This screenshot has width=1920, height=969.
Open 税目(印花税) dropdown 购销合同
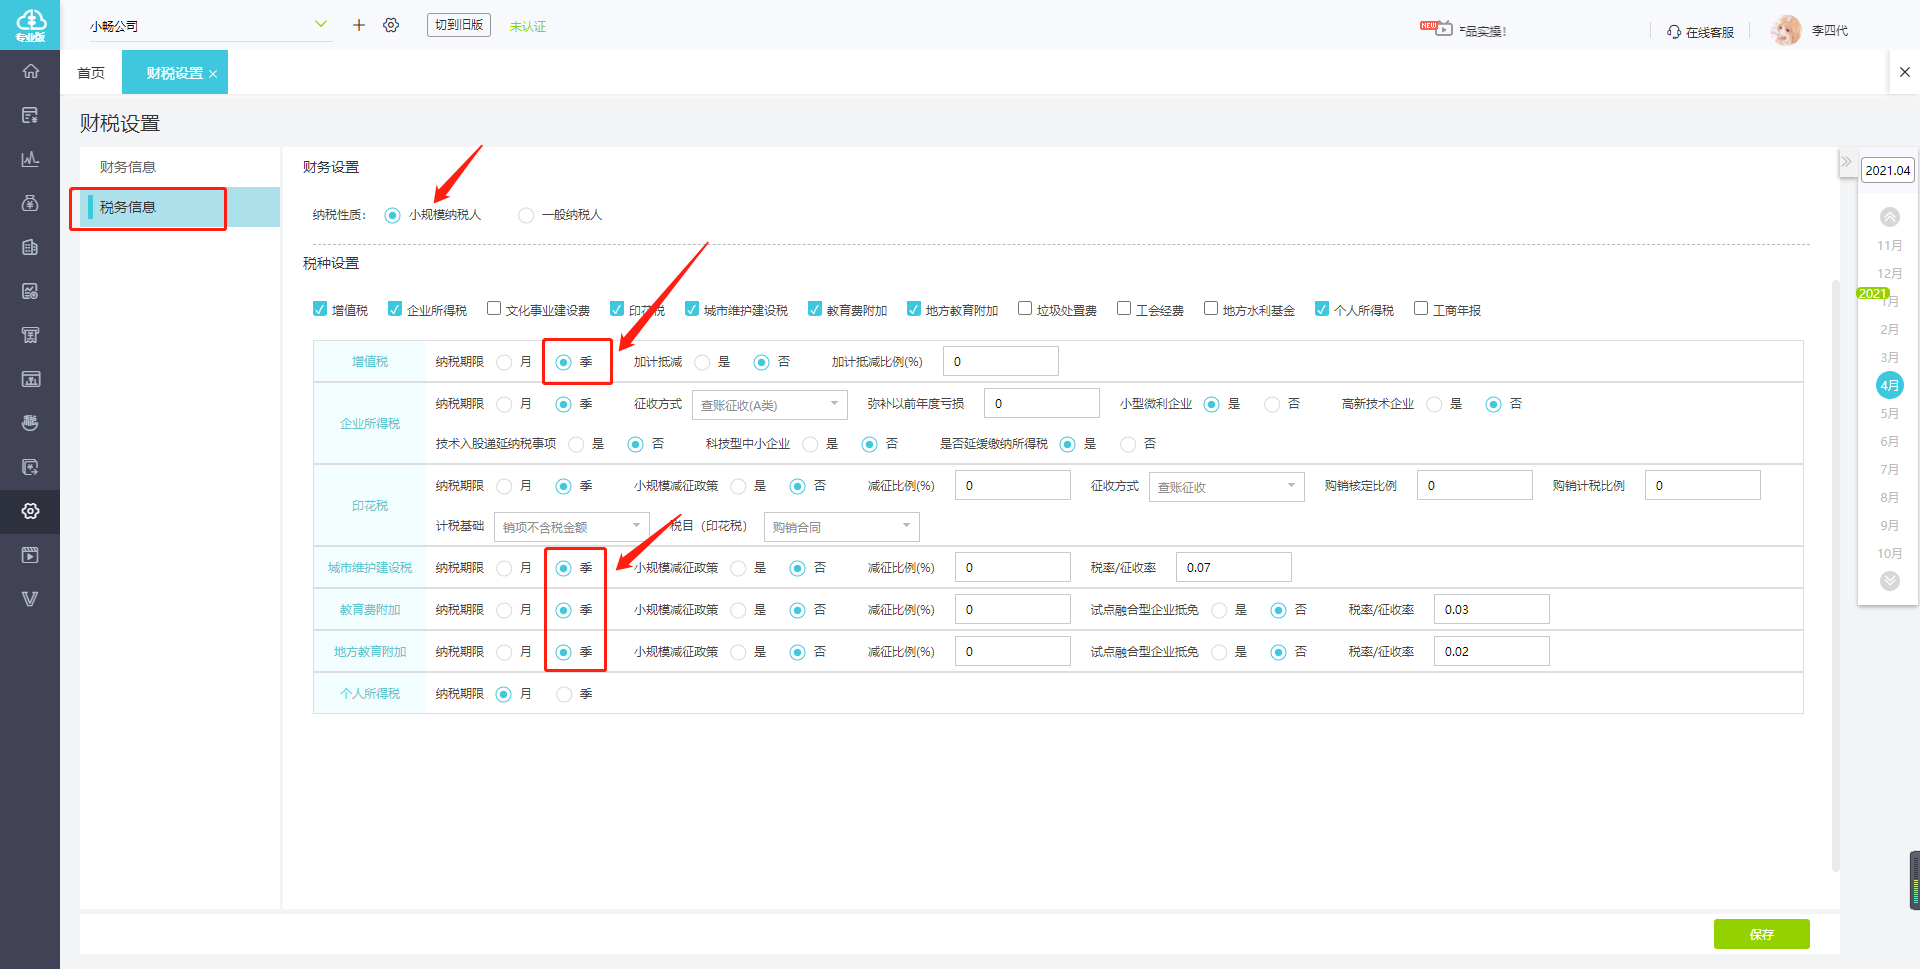coord(841,527)
